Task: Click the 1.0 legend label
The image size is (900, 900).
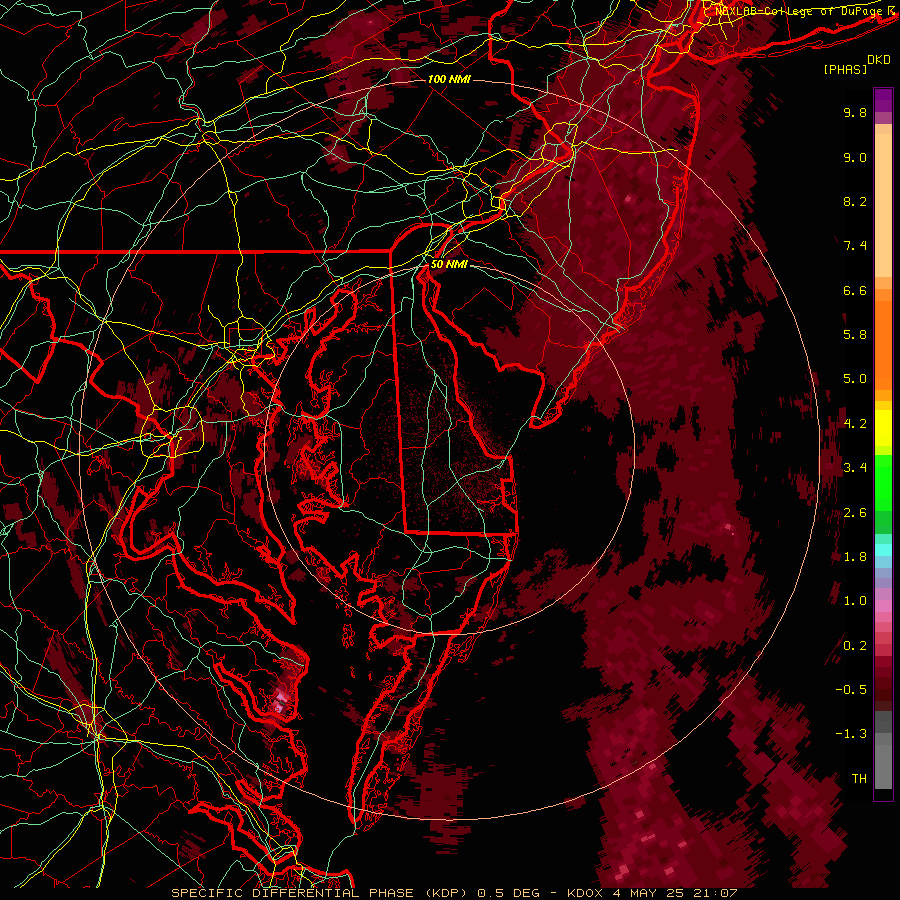Action: coord(855,601)
